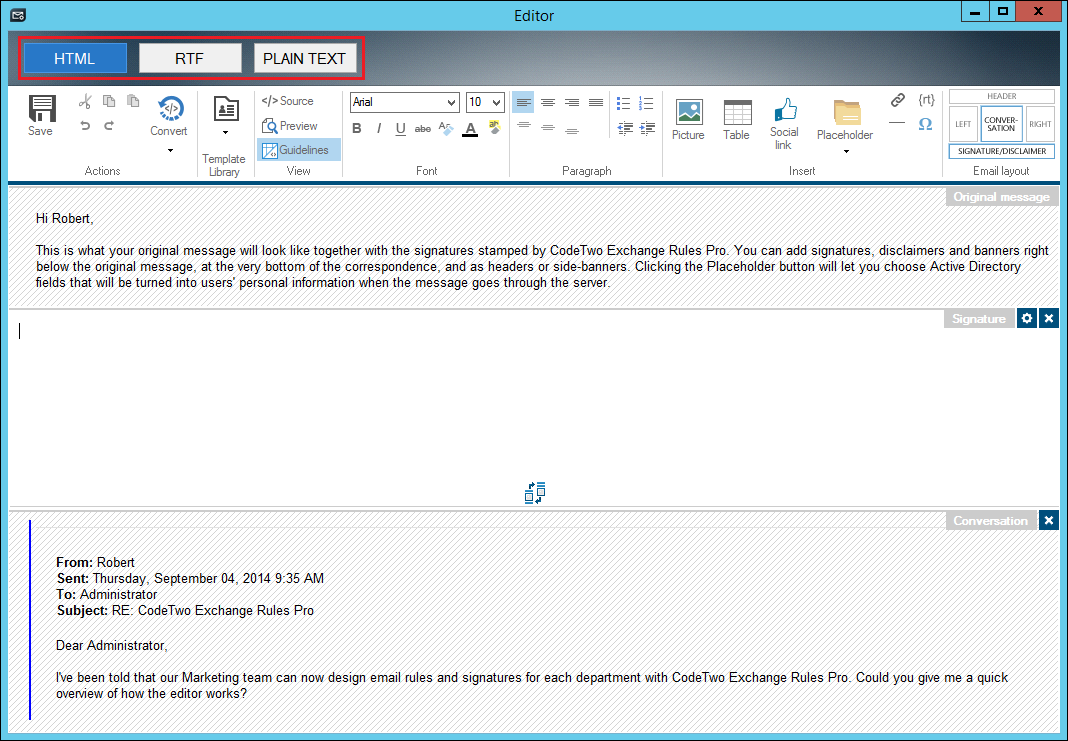Switch to the HTML format tab

75,59
